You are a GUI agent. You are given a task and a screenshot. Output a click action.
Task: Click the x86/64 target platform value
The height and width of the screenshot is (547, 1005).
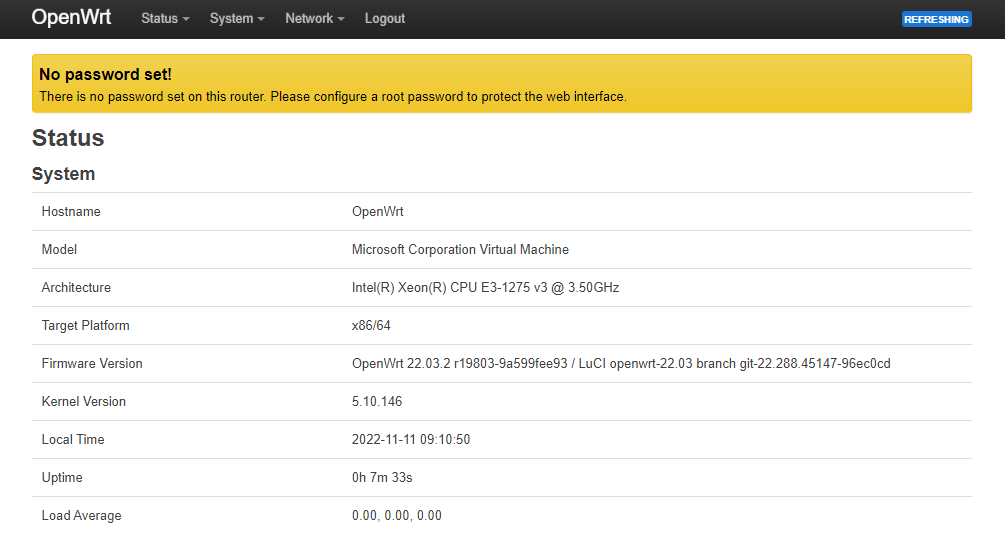(371, 326)
